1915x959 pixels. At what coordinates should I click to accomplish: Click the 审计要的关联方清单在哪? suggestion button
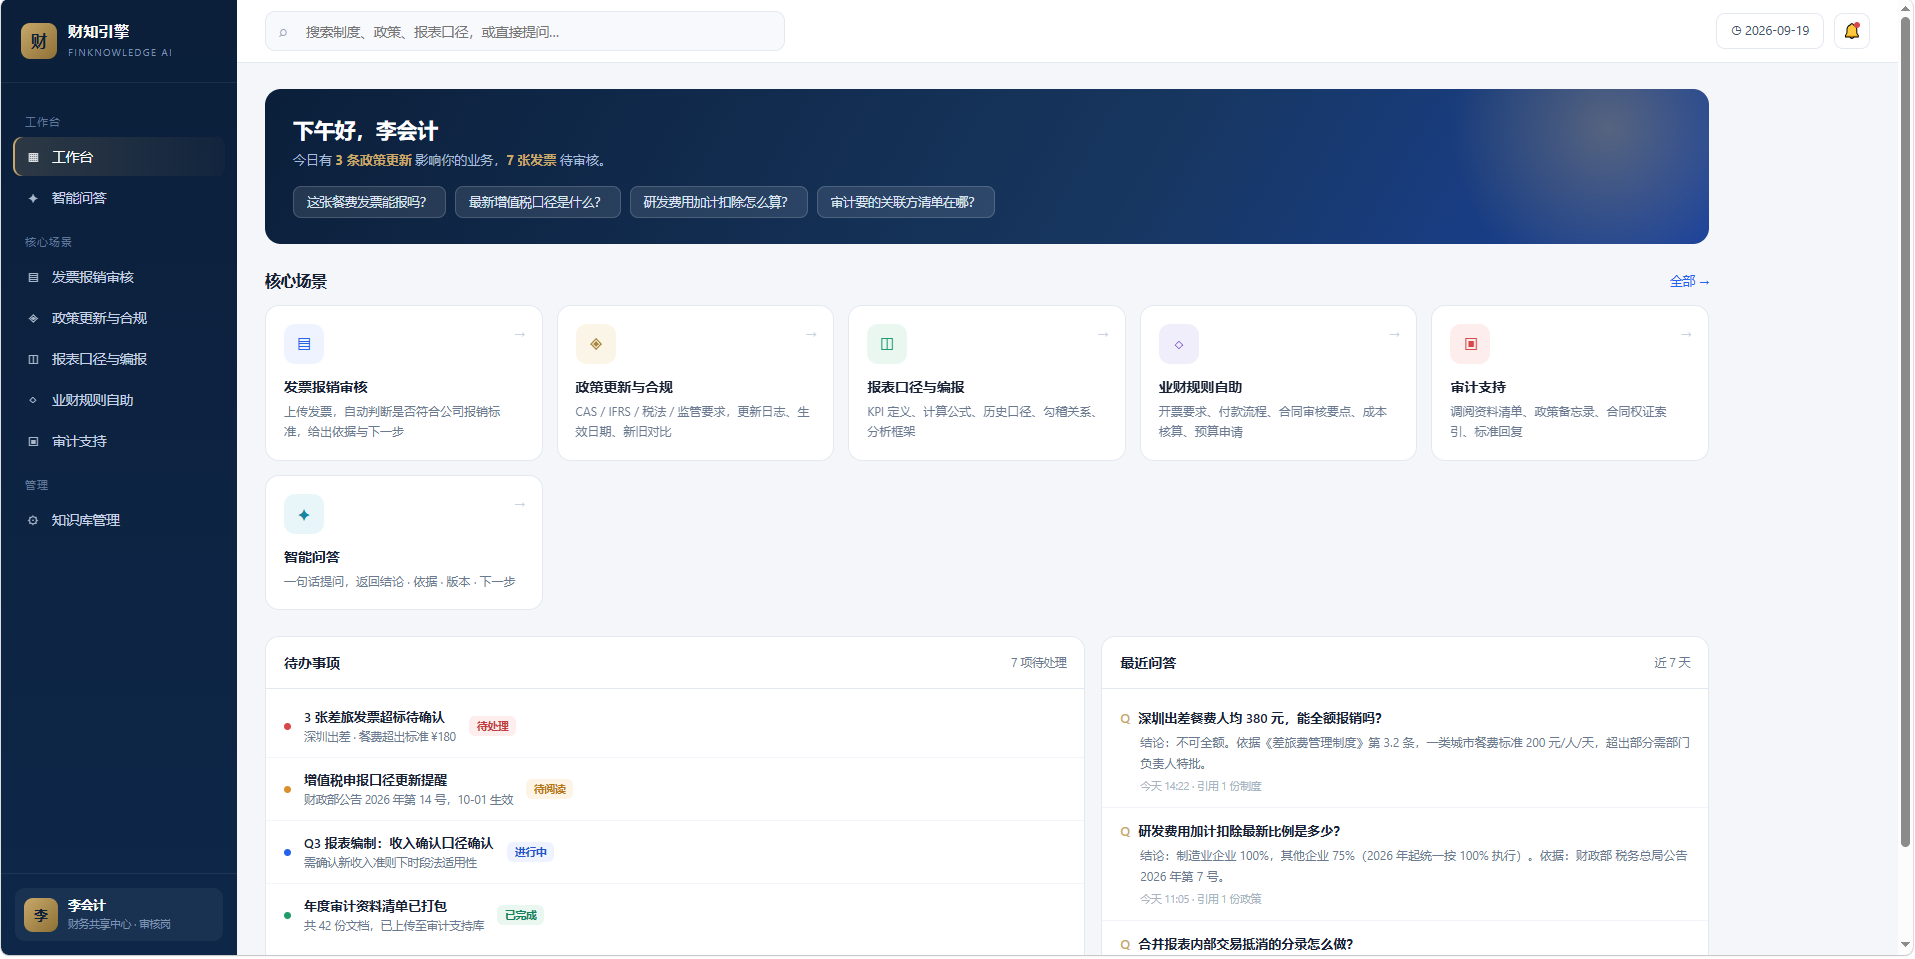pyautogui.click(x=906, y=202)
